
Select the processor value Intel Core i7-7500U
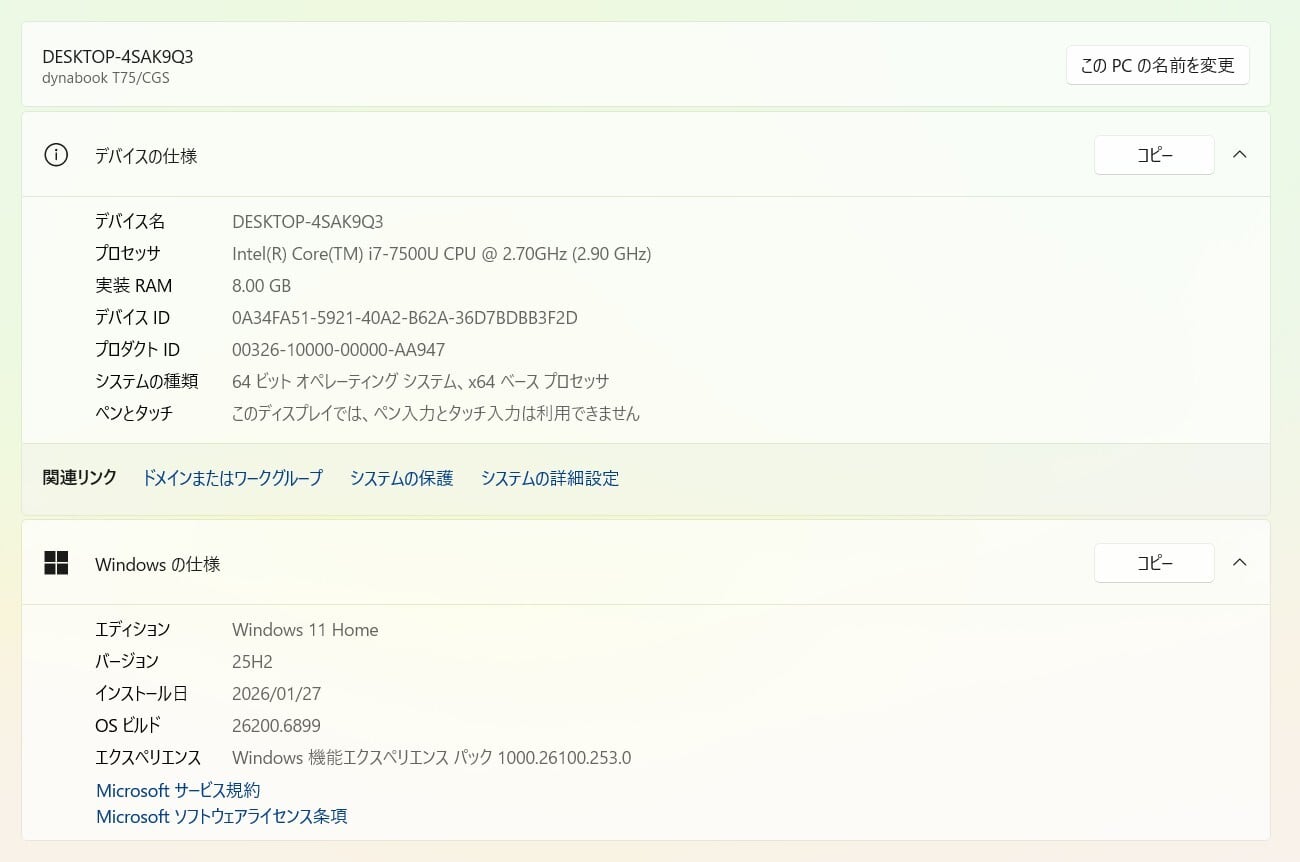442,253
